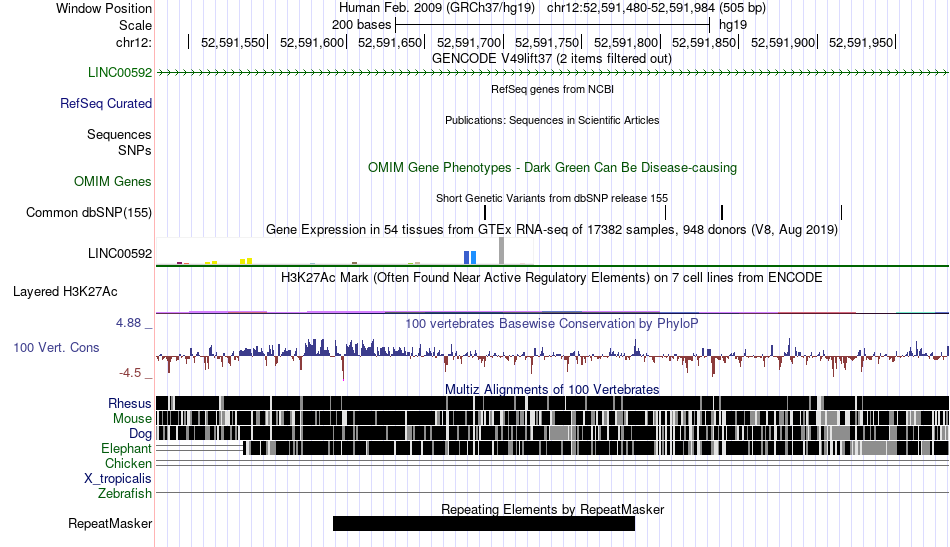
Task: Click the Human Feb. 2009 (GRCh37/hg19) text
Action: coord(437,8)
